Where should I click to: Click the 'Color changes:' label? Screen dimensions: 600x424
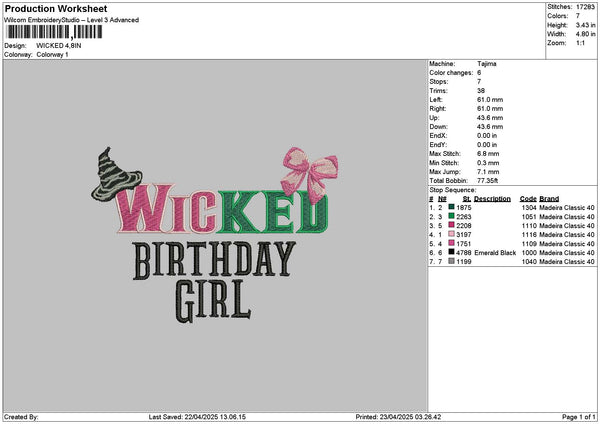(x=451, y=73)
